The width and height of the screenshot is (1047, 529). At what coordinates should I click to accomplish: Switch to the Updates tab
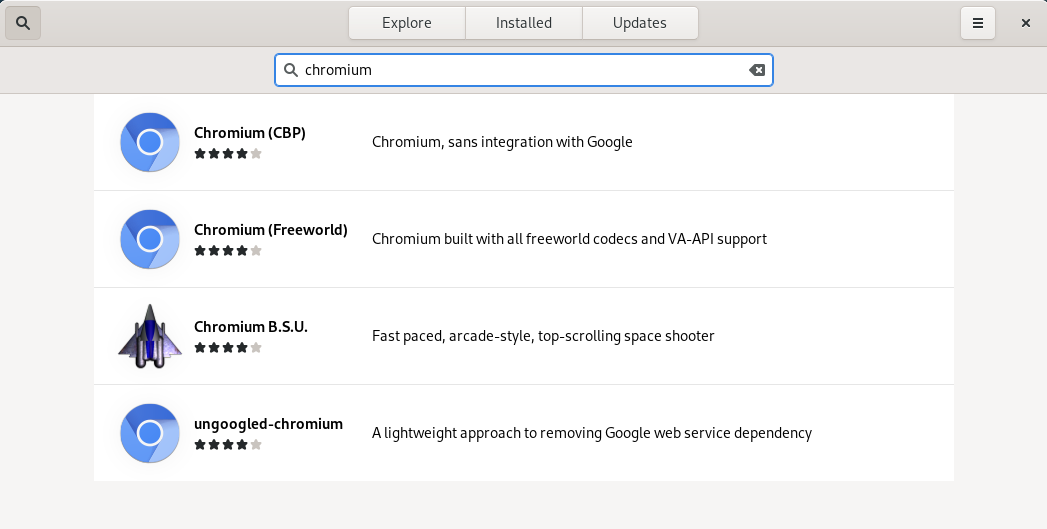[640, 23]
